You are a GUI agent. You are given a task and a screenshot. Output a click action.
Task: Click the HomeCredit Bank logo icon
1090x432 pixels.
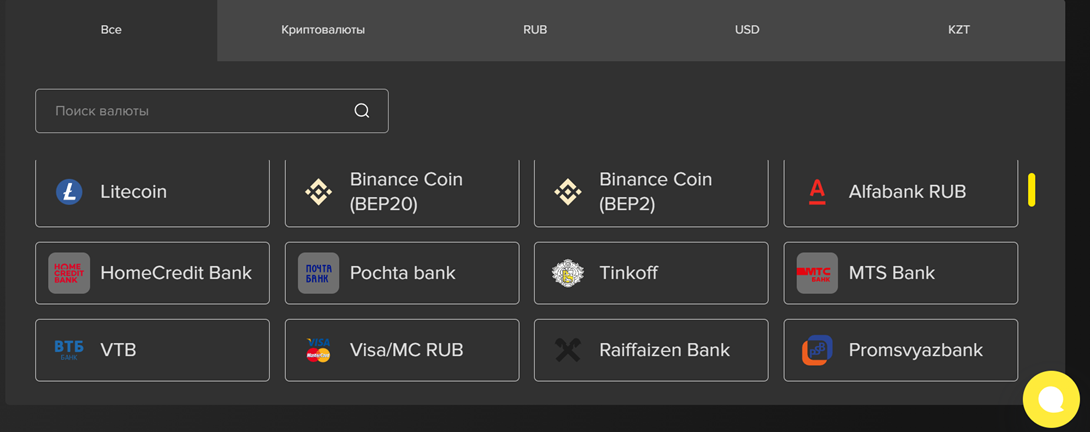click(69, 273)
